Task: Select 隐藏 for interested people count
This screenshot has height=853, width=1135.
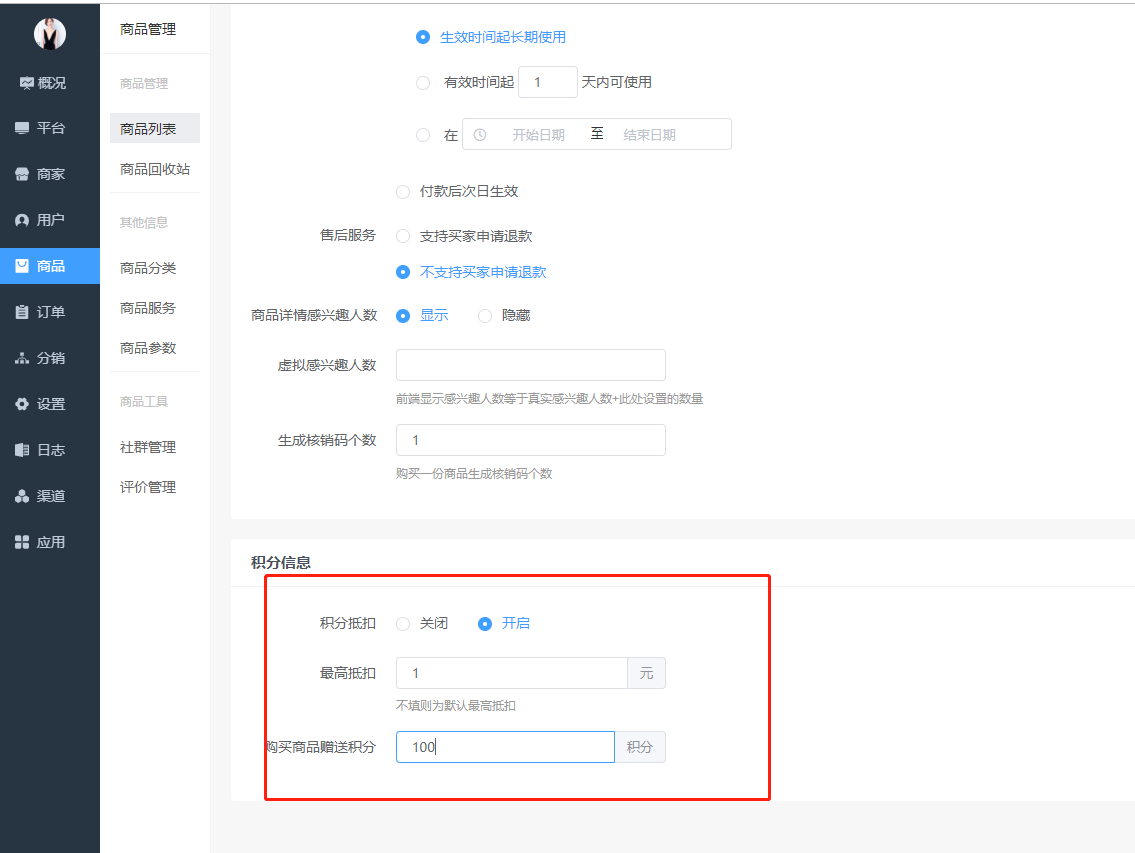Action: pyautogui.click(x=485, y=316)
